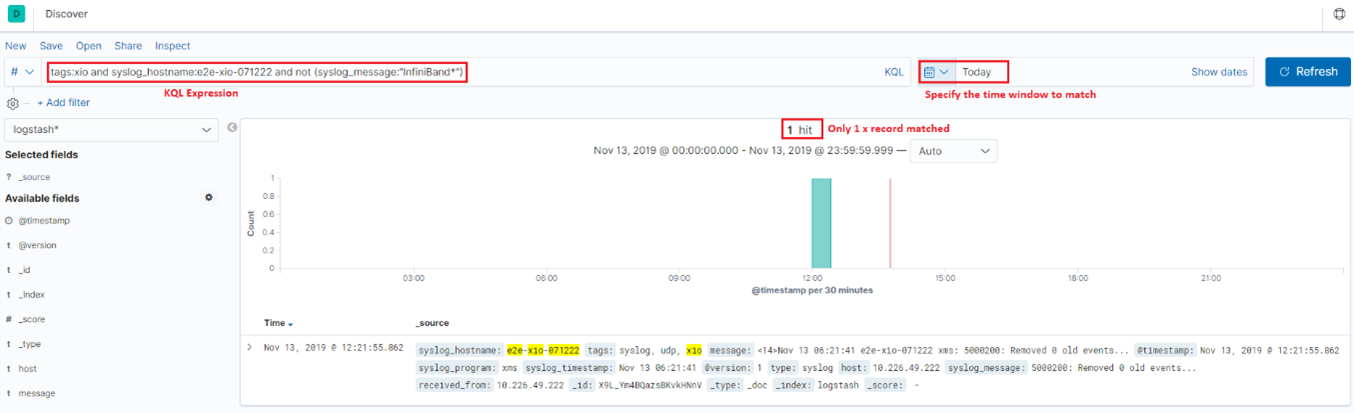
Task: Select the _source selected field
Action: point(34,177)
